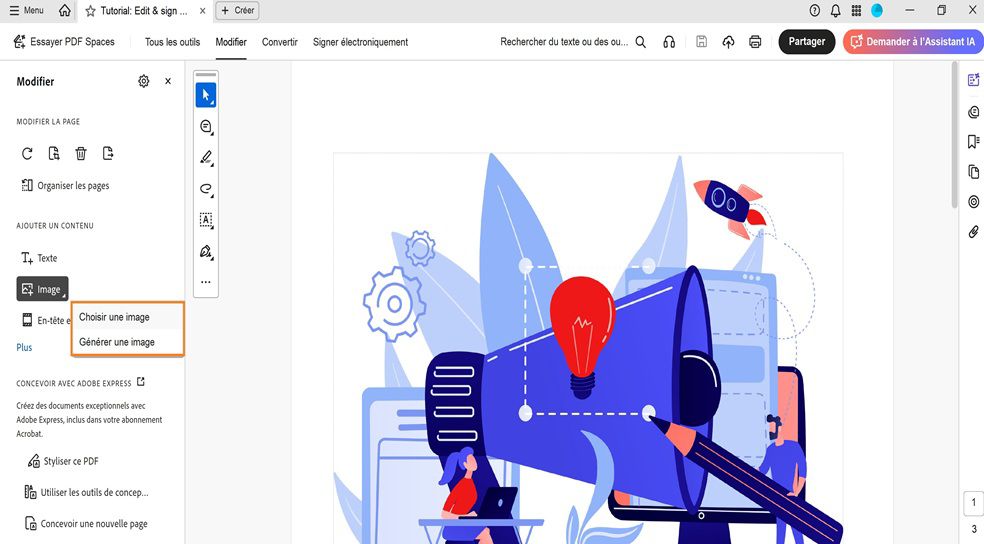
Task: Switch to the Modifier tab
Action: (231, 42)
